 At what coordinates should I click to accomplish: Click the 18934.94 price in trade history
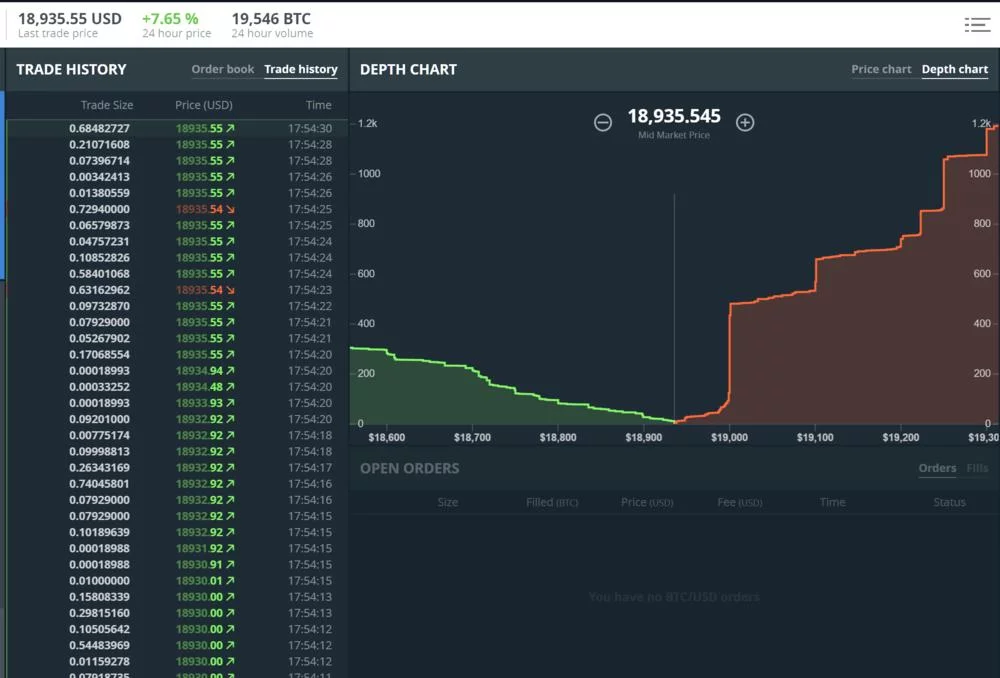[x=200, y=371]
